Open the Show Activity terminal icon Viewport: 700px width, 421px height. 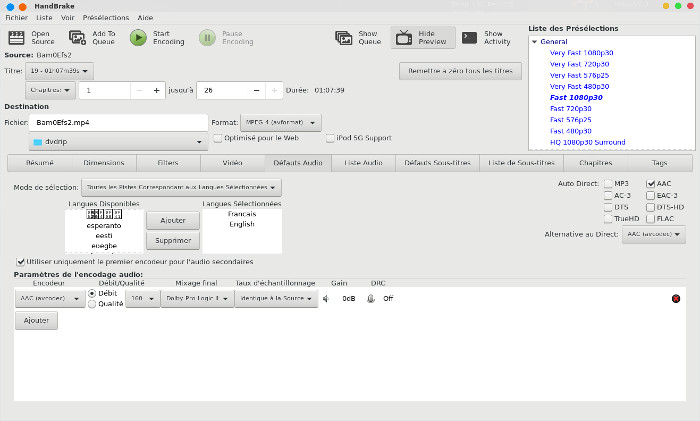(469, 38)
